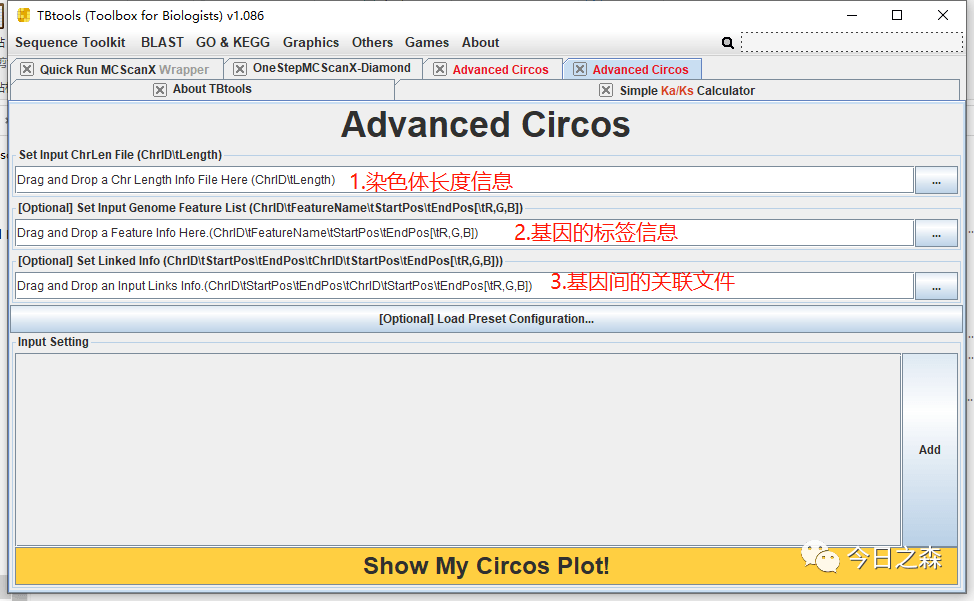Click the Input Links Info field
The image size is (974, 601).
(464, 286)
